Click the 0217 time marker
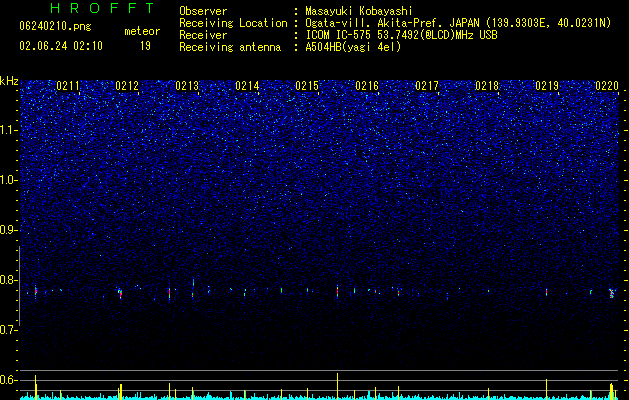 427,86
